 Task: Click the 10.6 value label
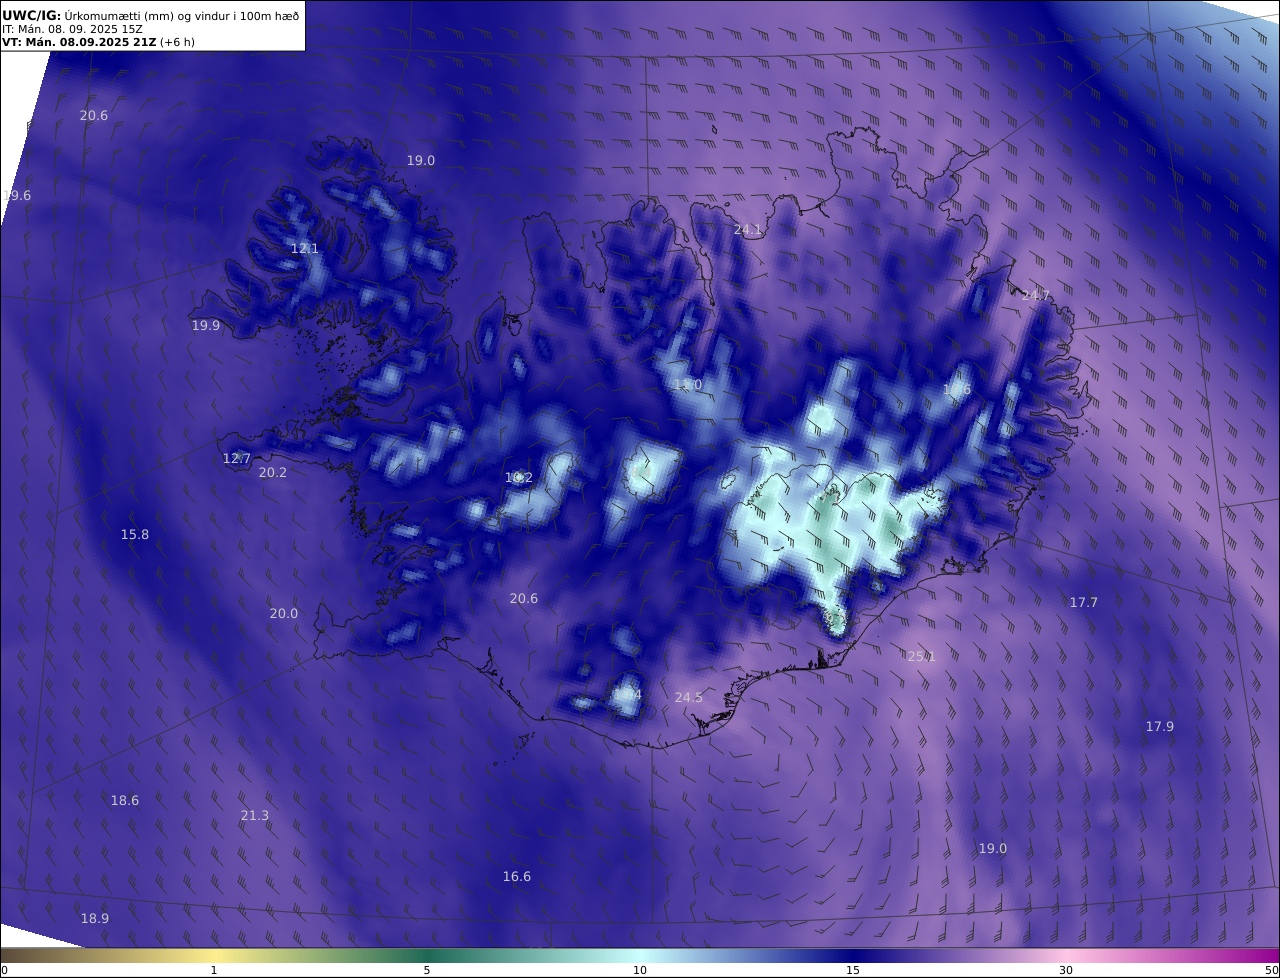(957, 390)
